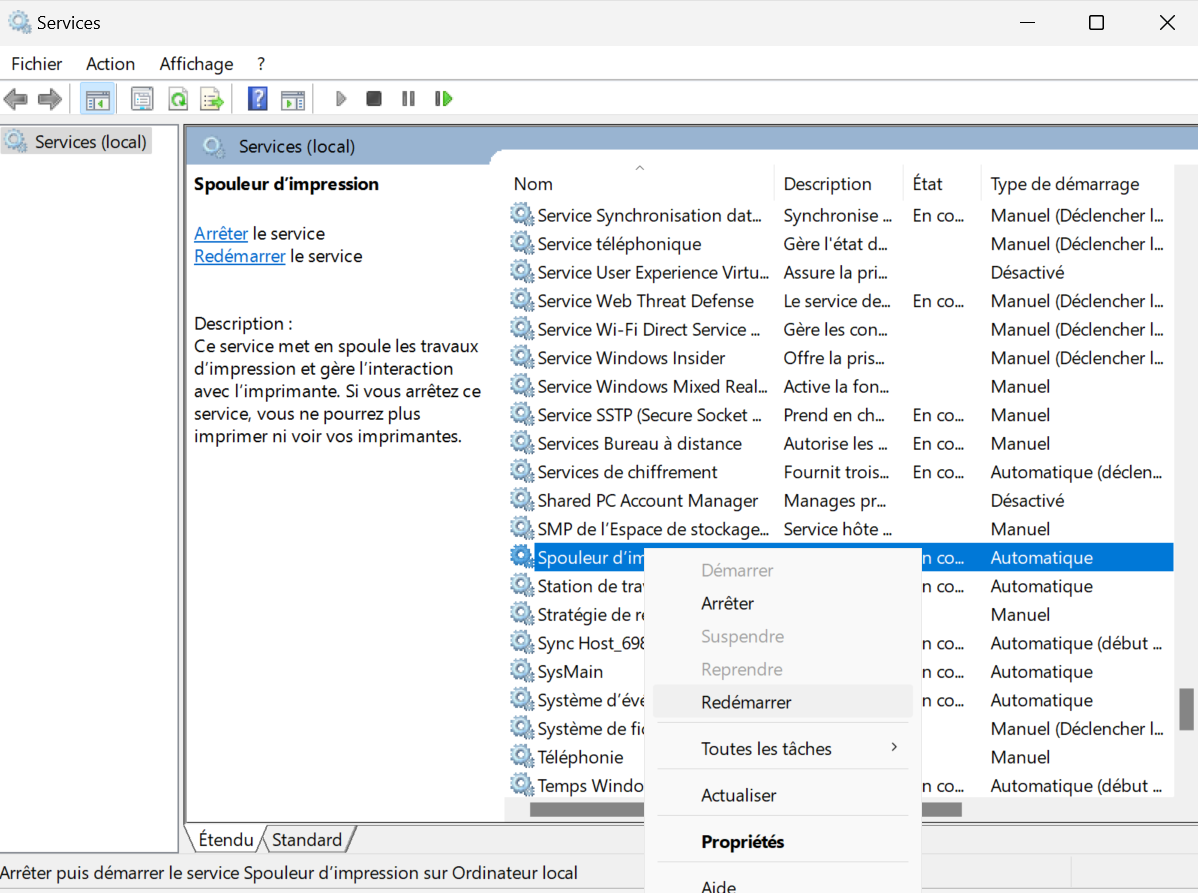Switch to the Standard tab
Viewport: 1198px width, 893px height.
pyautogui.click(x=307, y=840)
